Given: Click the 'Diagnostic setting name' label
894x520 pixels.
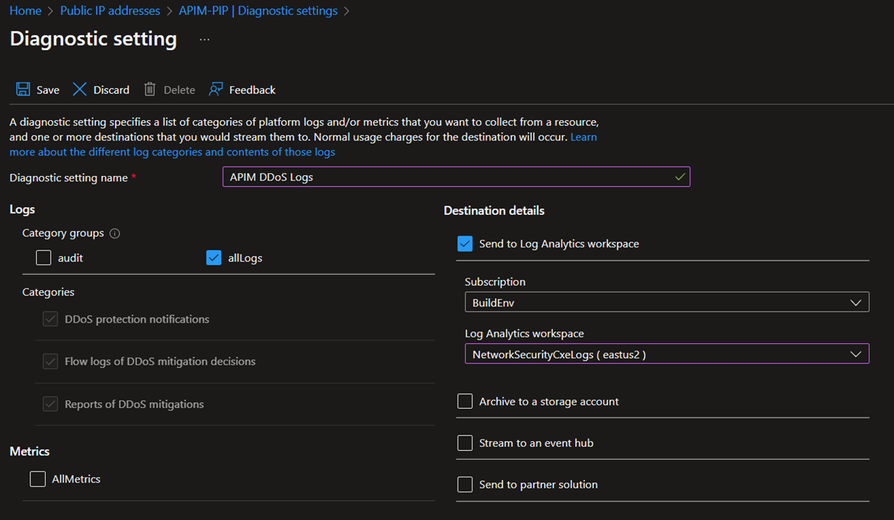Looking at the screenshot, I should coord(68,178).
